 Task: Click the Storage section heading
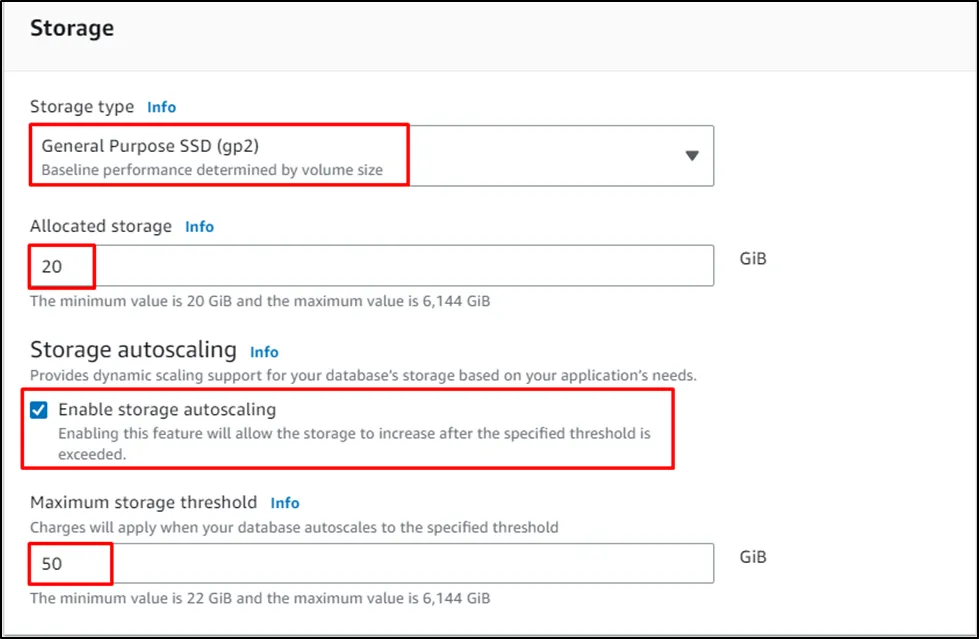tap(72, 28)
